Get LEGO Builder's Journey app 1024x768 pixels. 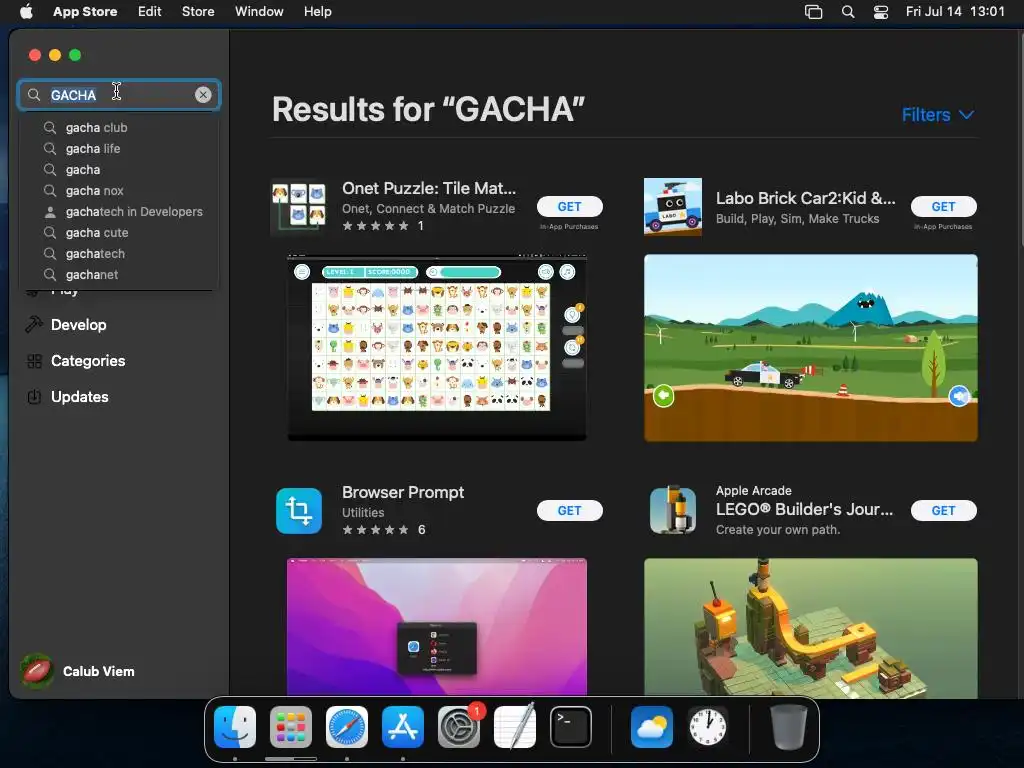(944, 511)
